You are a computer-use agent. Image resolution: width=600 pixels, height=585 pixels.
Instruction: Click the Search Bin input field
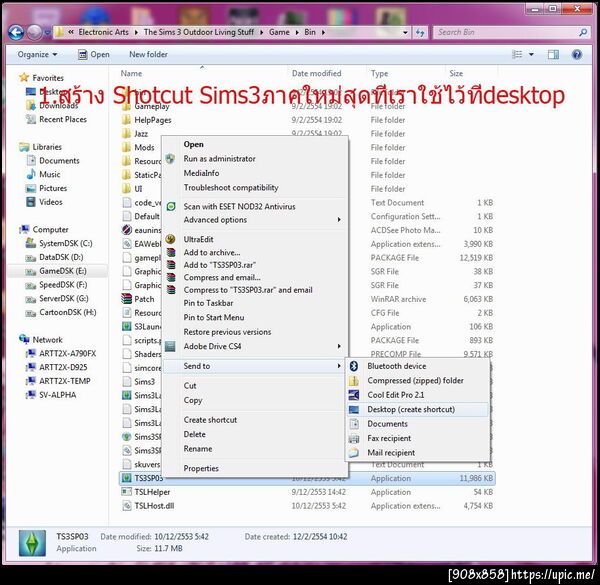(505, 33)
